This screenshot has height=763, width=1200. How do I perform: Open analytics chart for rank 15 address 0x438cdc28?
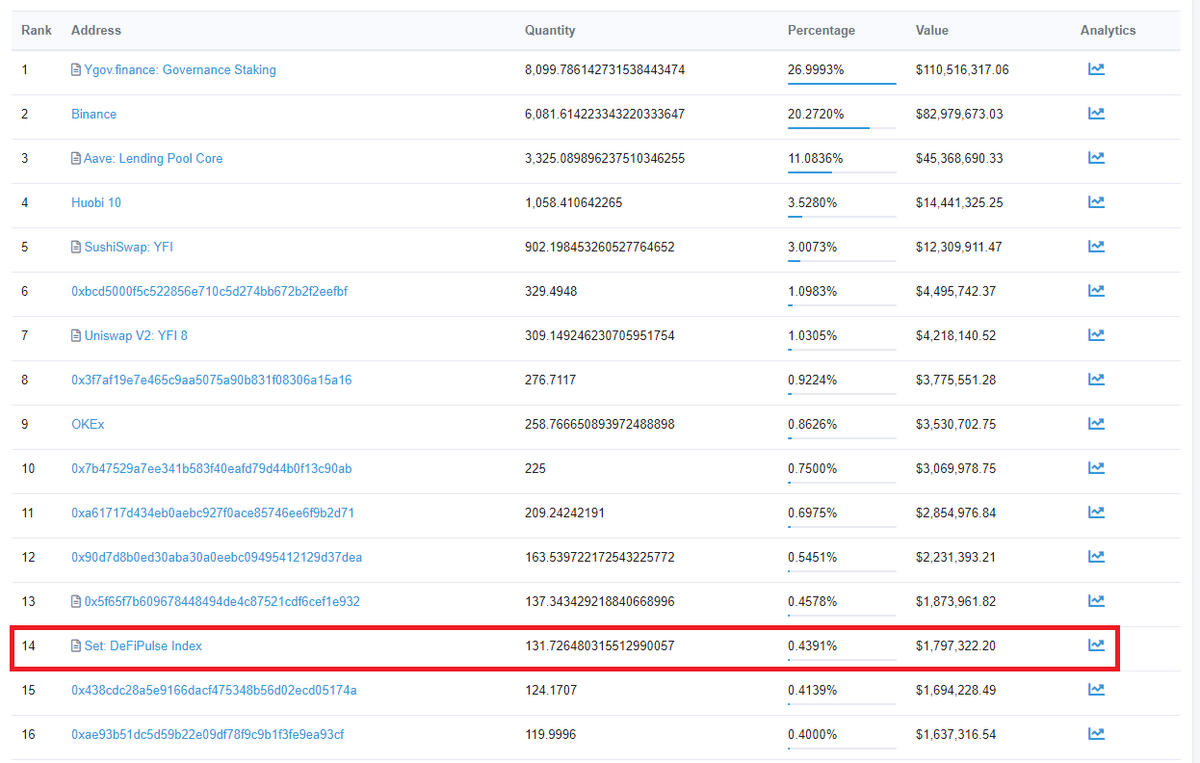1096,690
